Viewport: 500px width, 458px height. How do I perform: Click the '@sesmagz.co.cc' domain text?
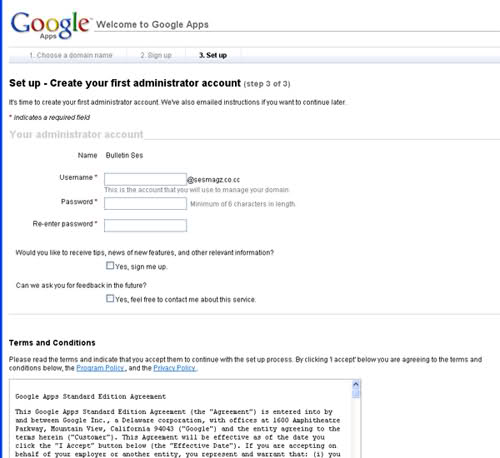click(x=213, y=180)
